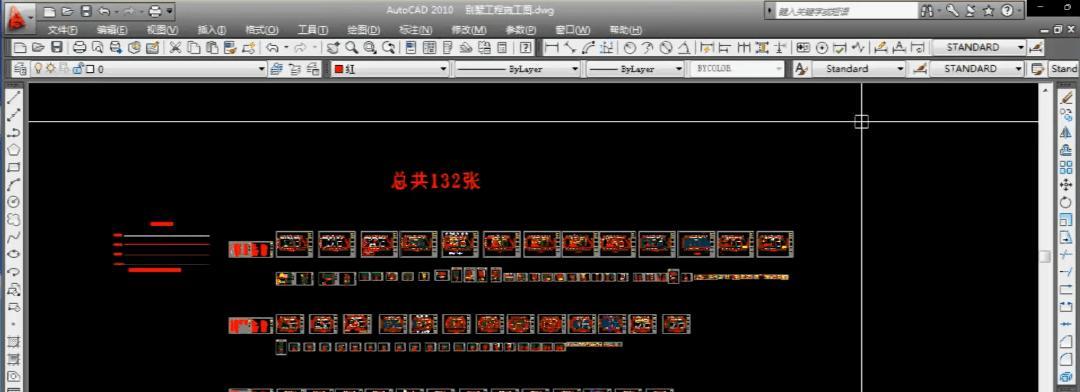1080x392 pixels.
Task: Click the AutoCAD application menu button
Action: [x=19, y=19]
